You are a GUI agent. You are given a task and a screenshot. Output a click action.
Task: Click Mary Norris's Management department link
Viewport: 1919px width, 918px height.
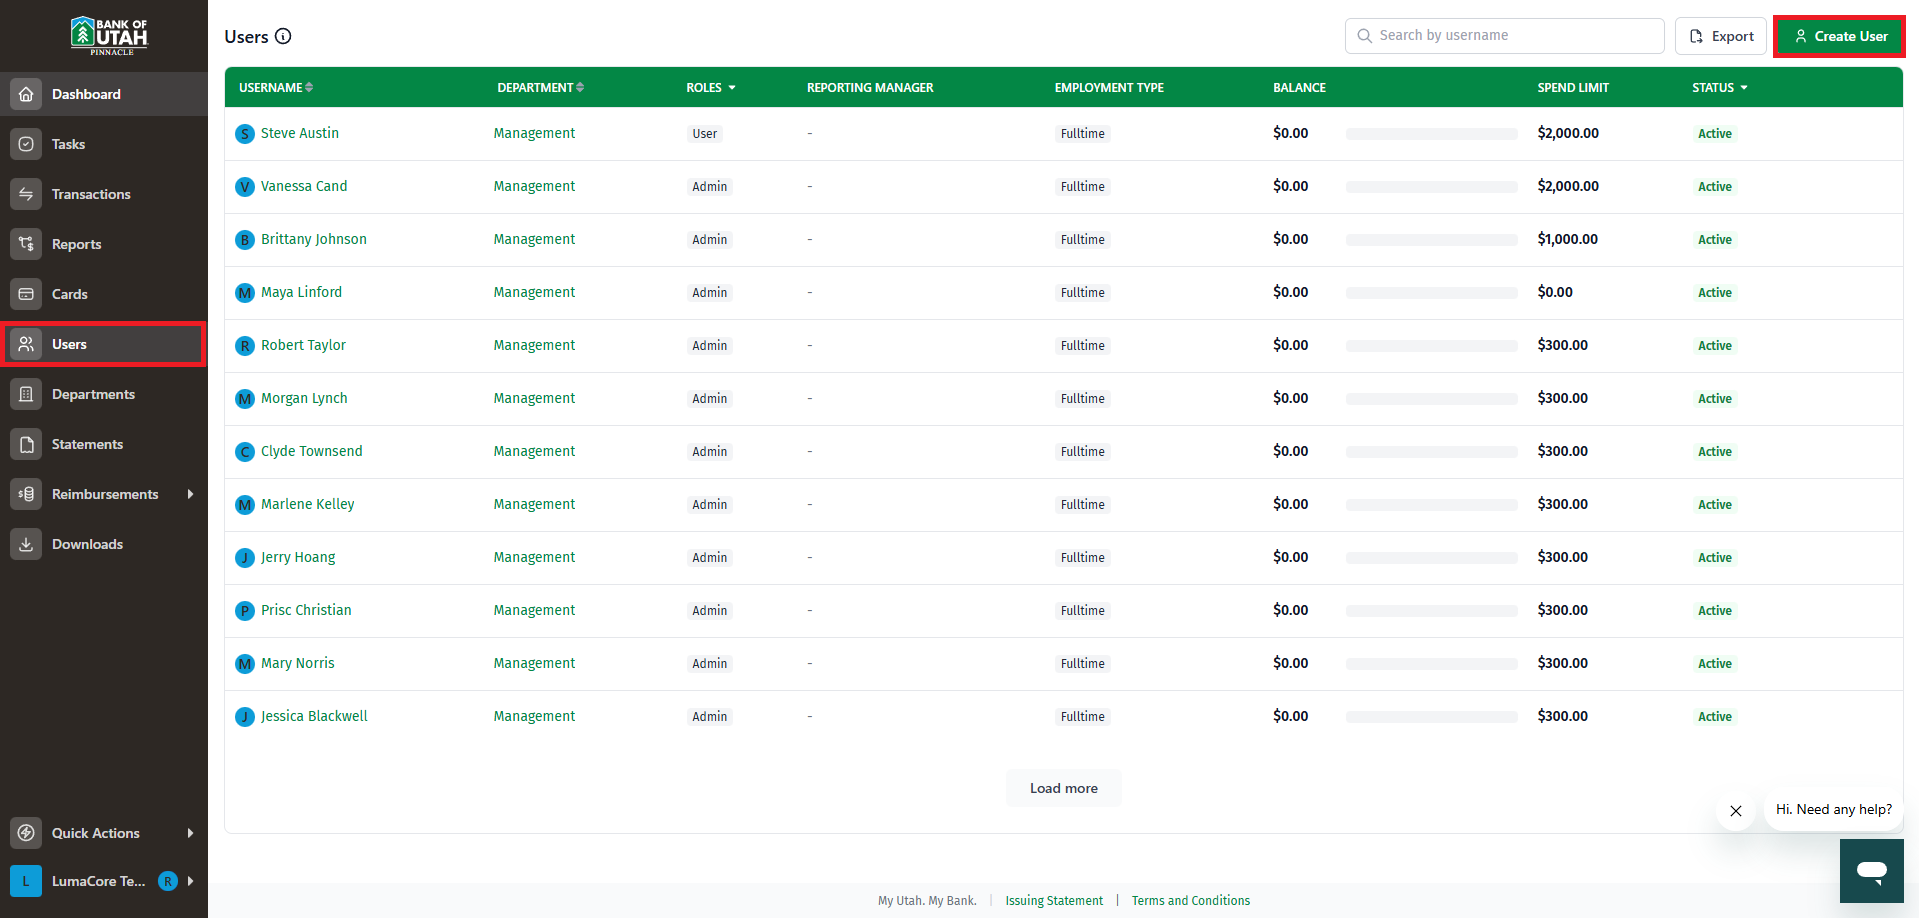(534, 663)
